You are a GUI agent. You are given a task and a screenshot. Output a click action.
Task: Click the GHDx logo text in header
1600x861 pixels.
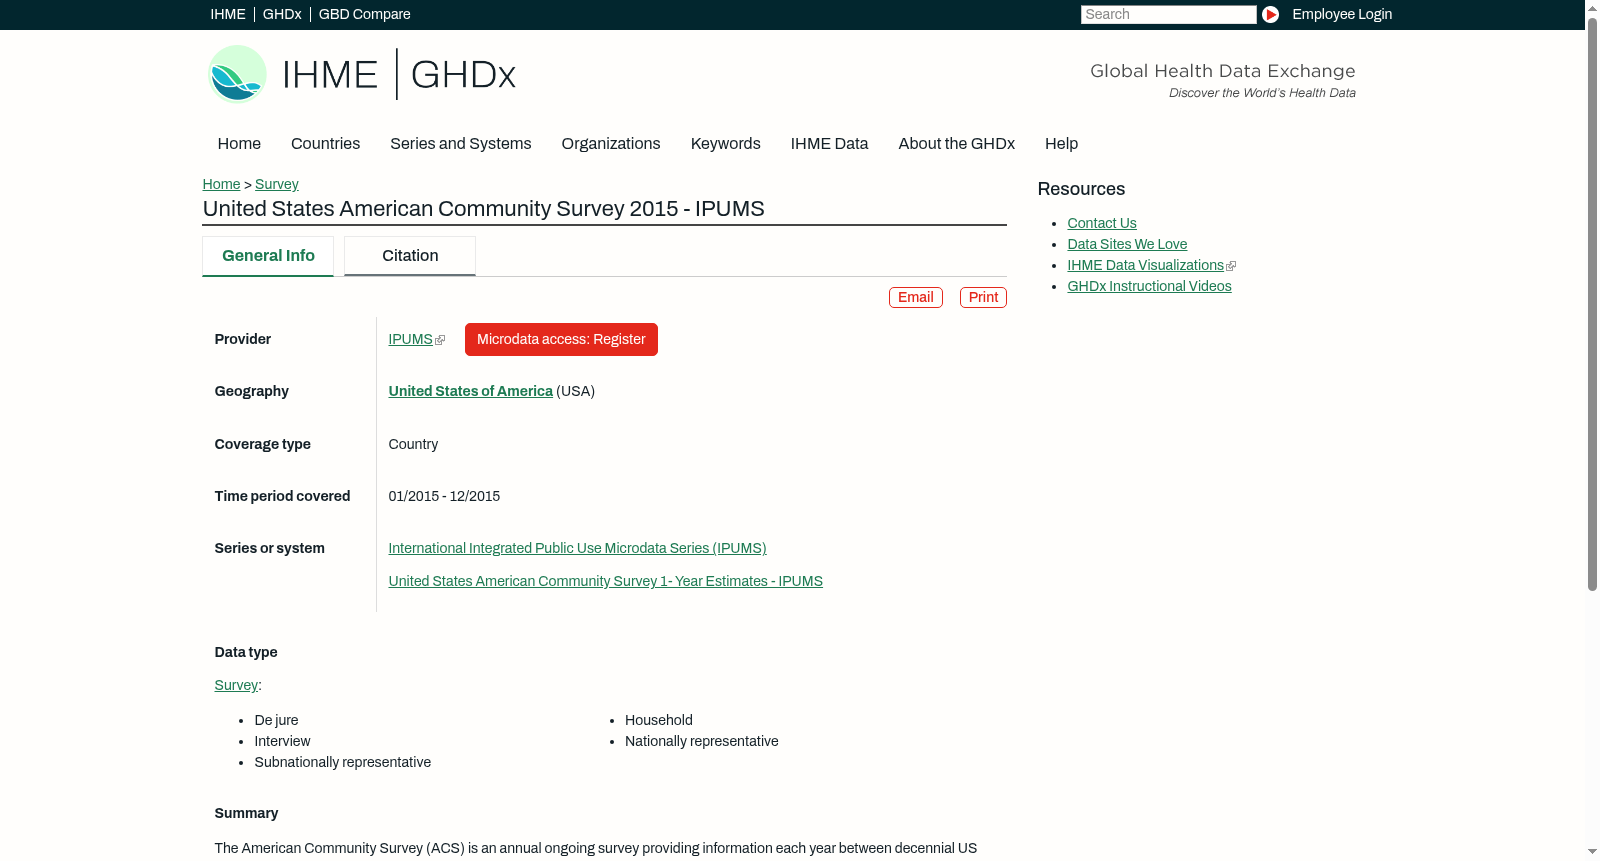[463, 75]
